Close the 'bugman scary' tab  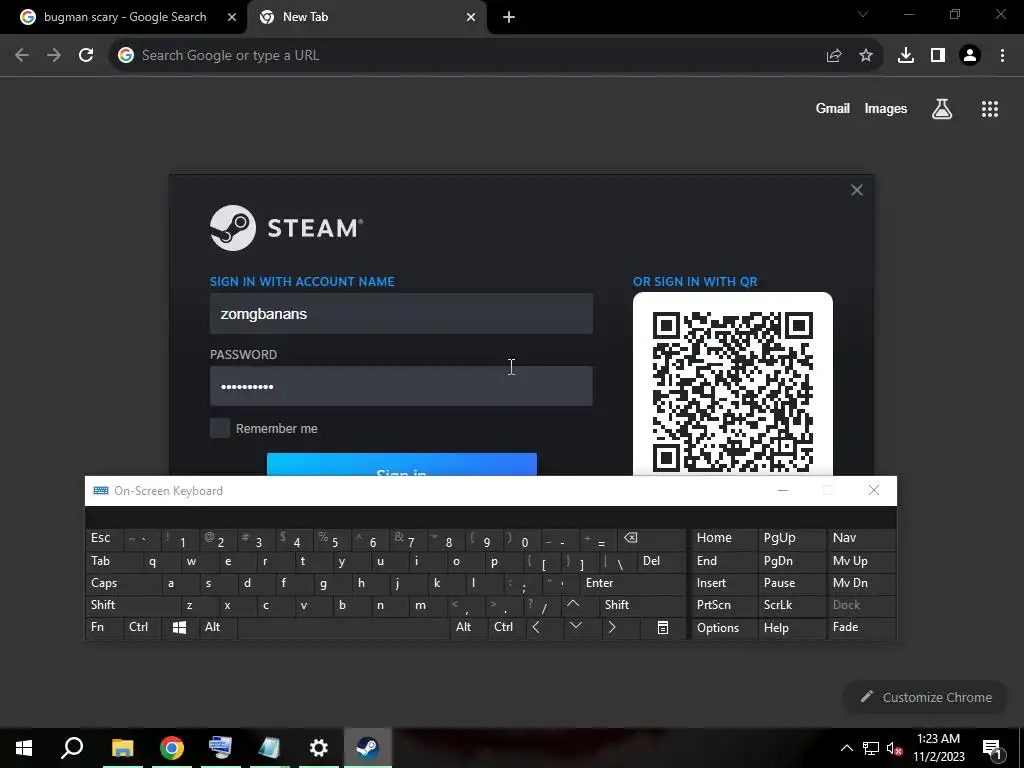(x=232, y=18)
